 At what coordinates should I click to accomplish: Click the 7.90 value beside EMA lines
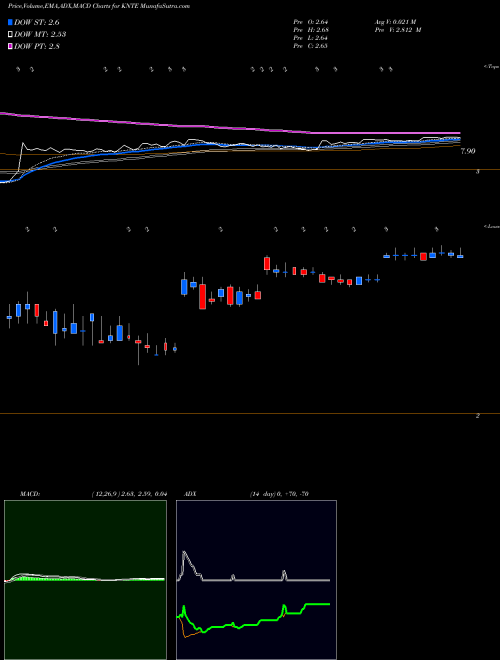pyautogui.click(x=468, y=152)
